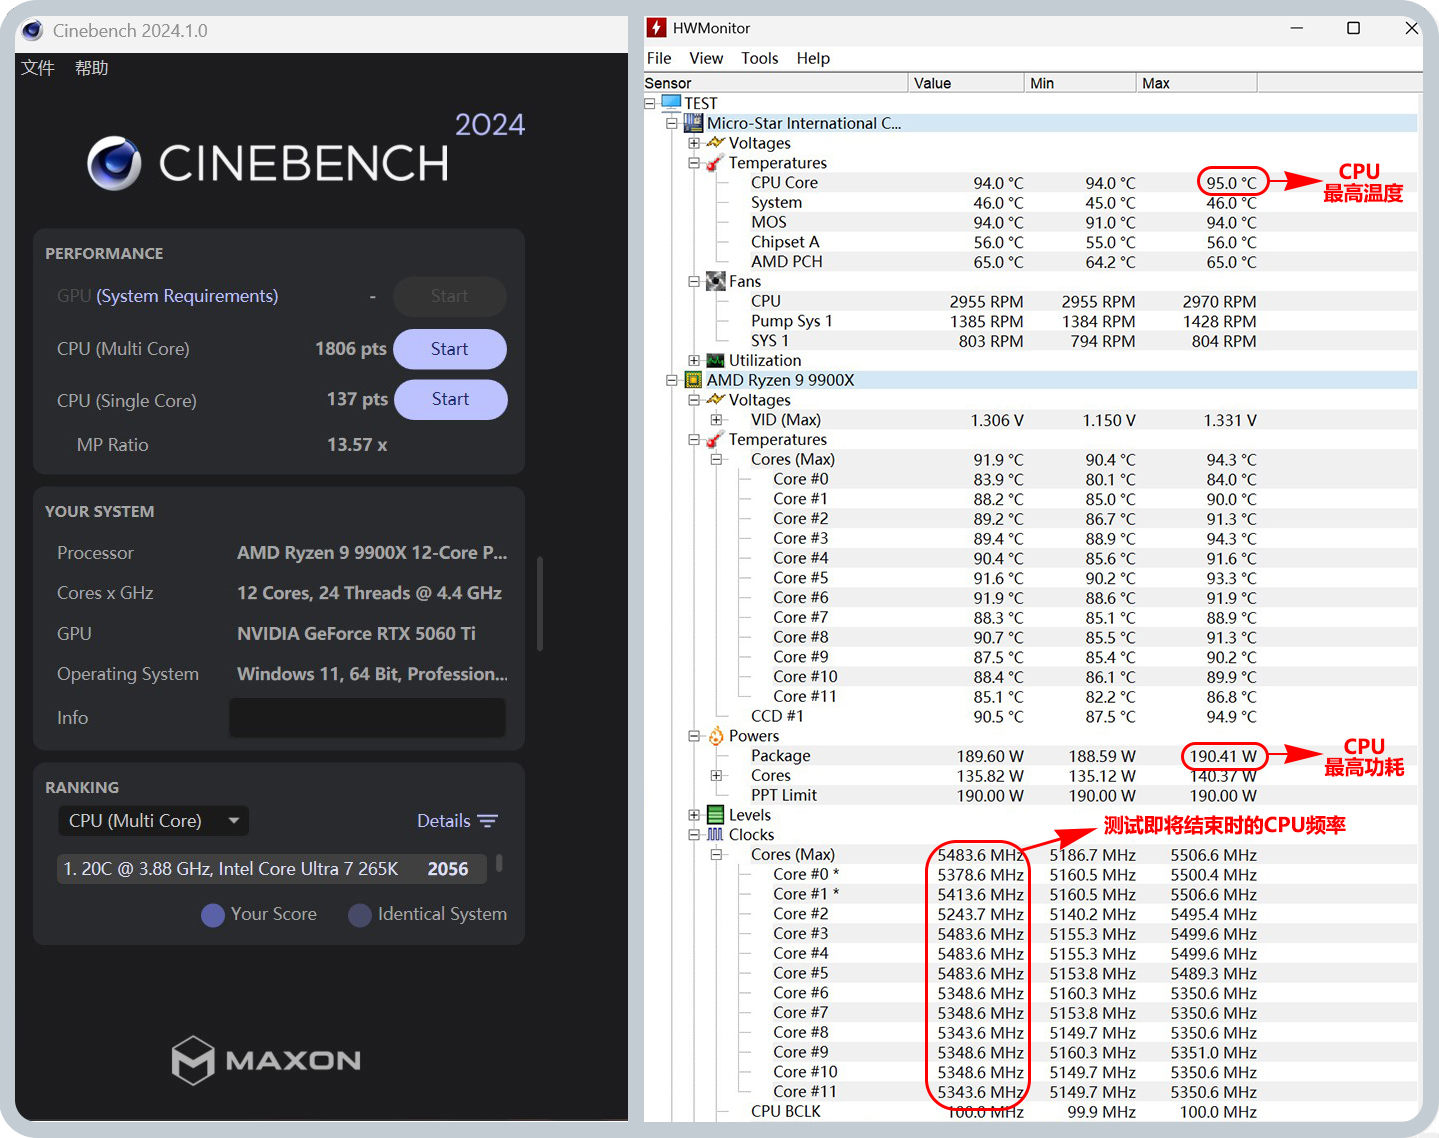Click the Sensor column header
Viewport: 1439px width, 1138px height.
pyautogui.click(x=776, y=83)
